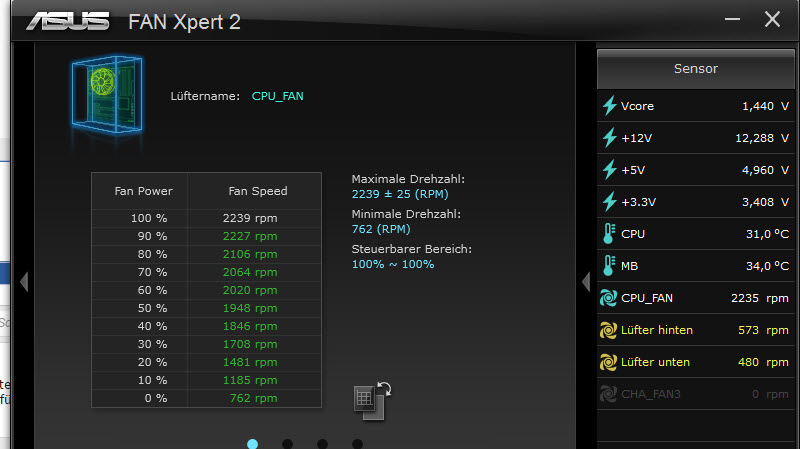Click the Lüfter hinten yellow fan icon
This screenshot has width=800, height=449.
coord(608,330)
